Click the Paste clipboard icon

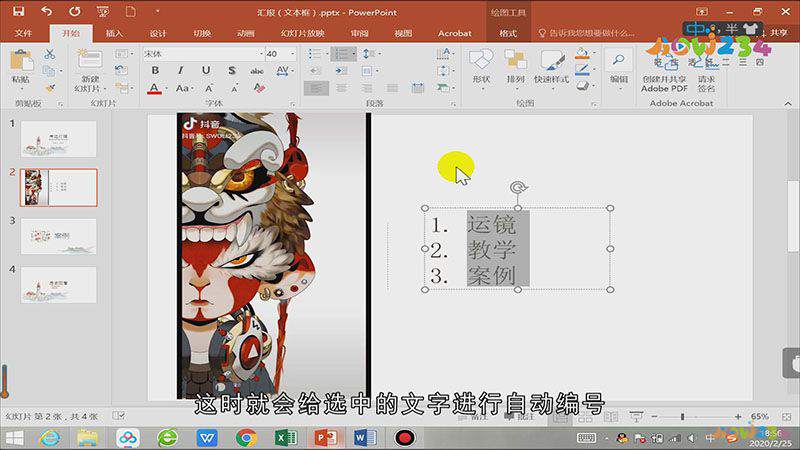[20, 62]
